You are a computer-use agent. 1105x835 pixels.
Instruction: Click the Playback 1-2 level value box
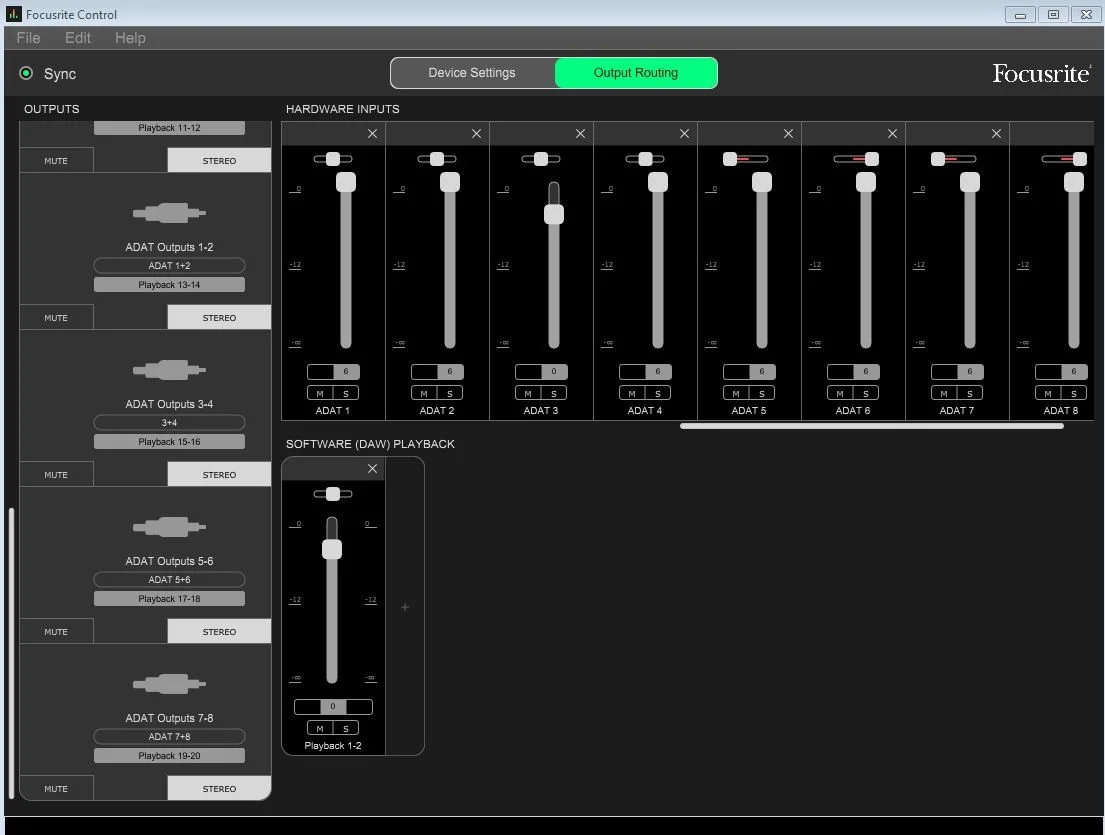pos(333,707)
